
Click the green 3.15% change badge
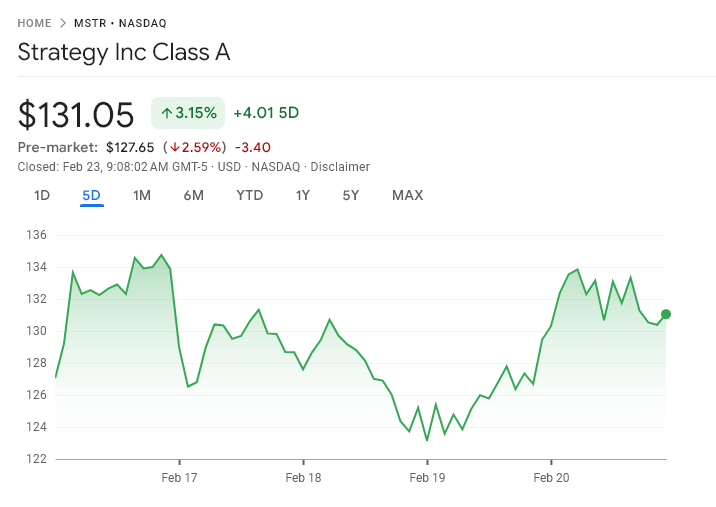pyautogui.click(x=189, y=113)
